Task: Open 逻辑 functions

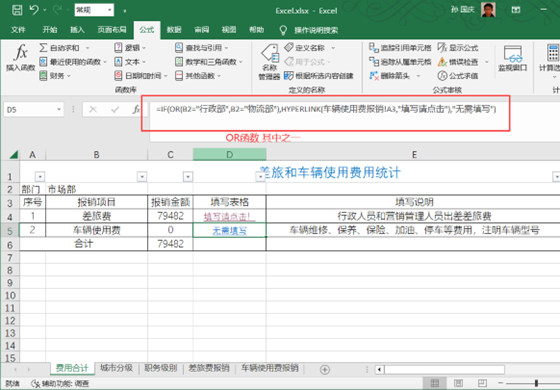Action: coord(130,48)
